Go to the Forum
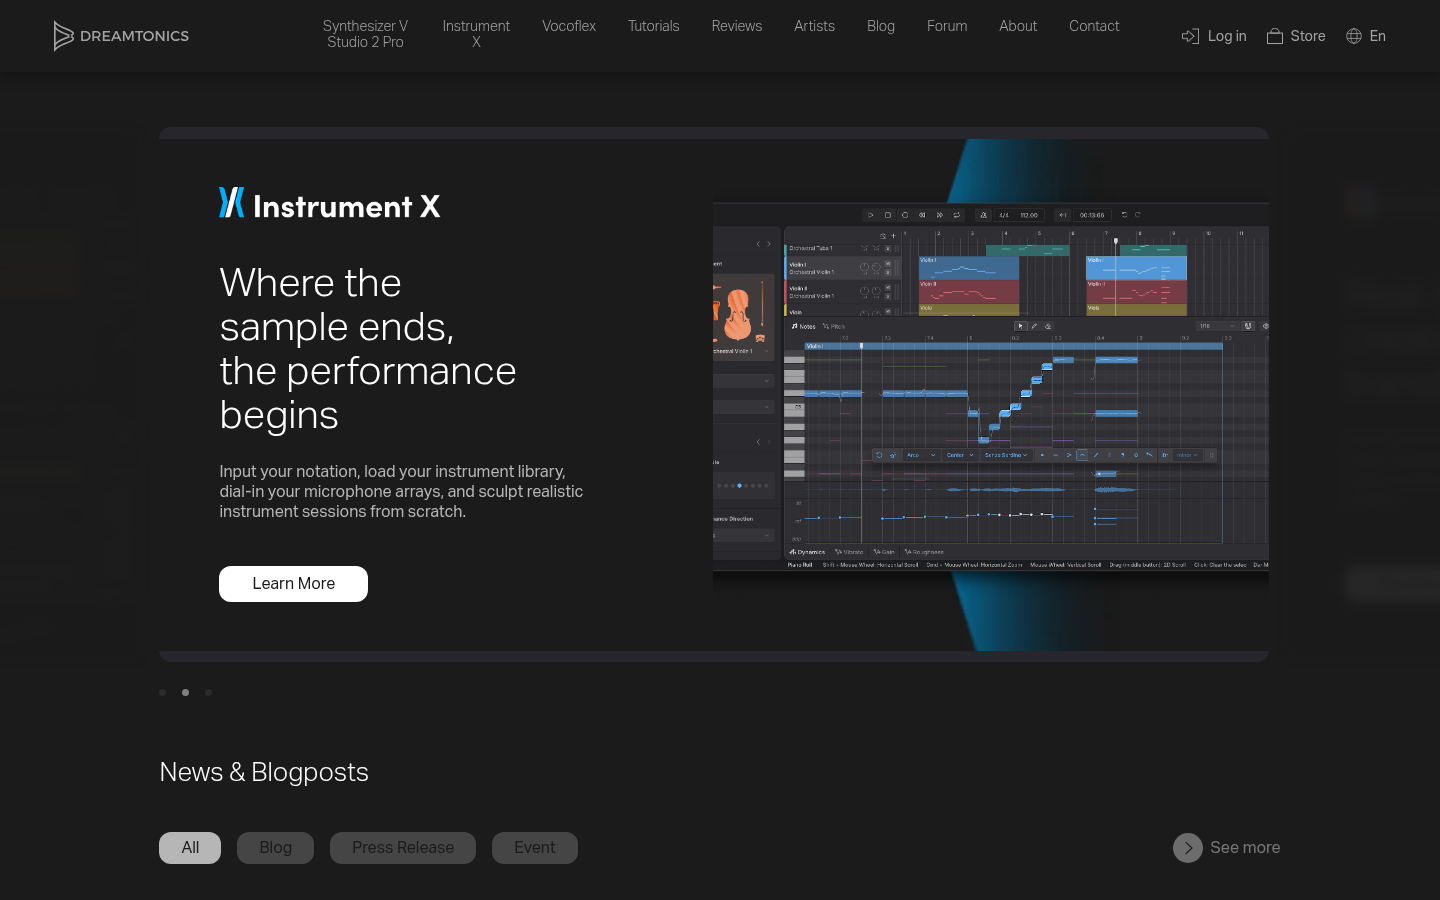 coord(947,26)
